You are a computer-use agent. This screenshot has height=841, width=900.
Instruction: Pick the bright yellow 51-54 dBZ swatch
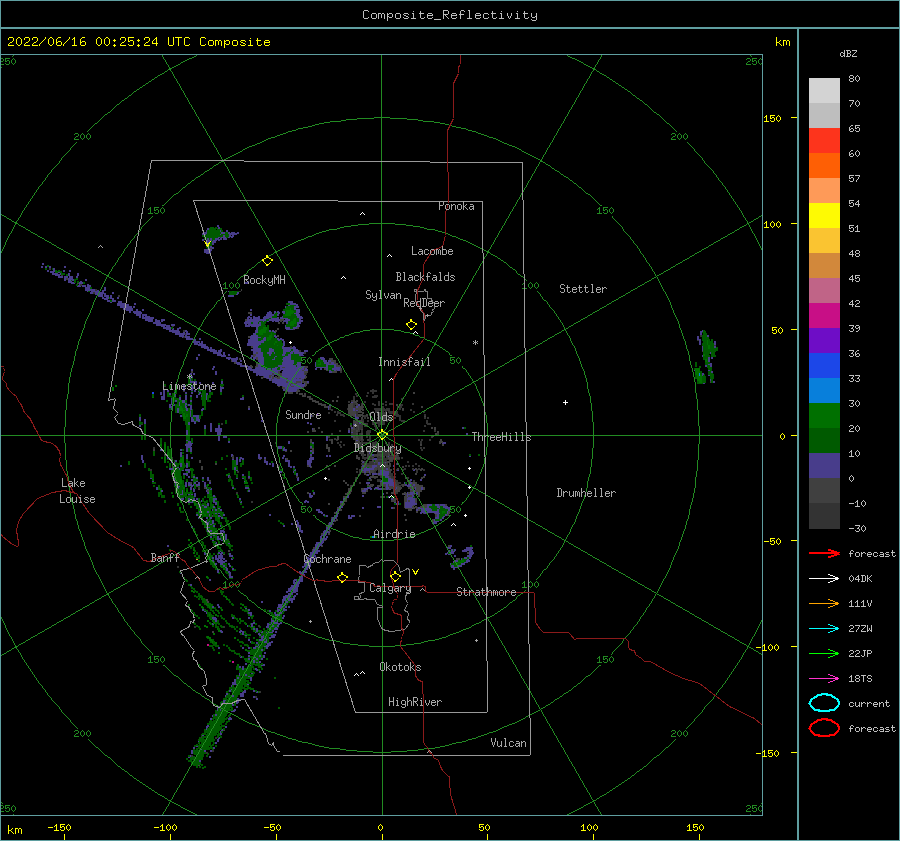(824, 216)
